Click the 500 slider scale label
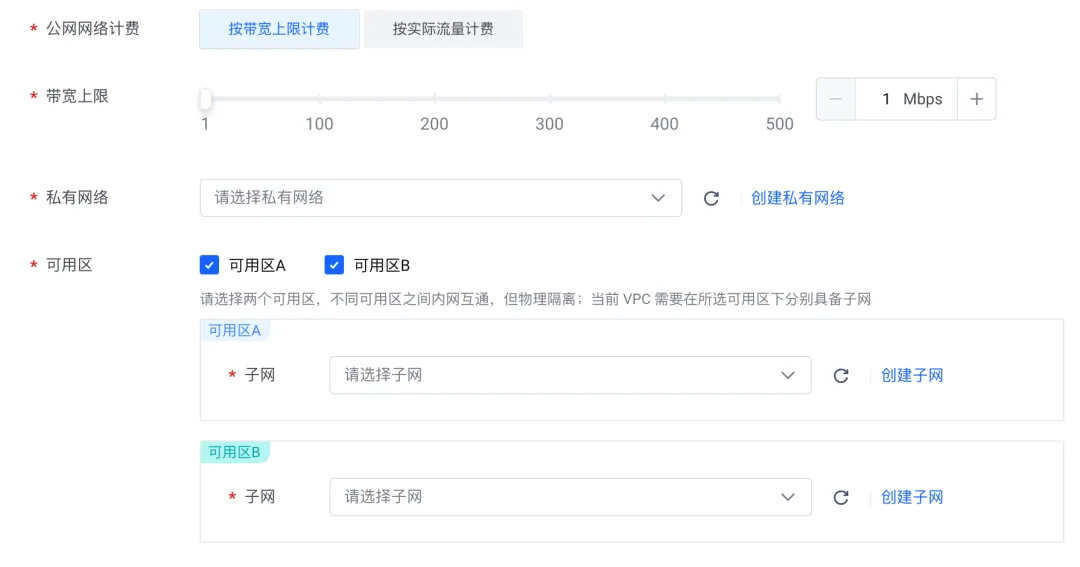 pyautogui.click(x=780, y=124)
